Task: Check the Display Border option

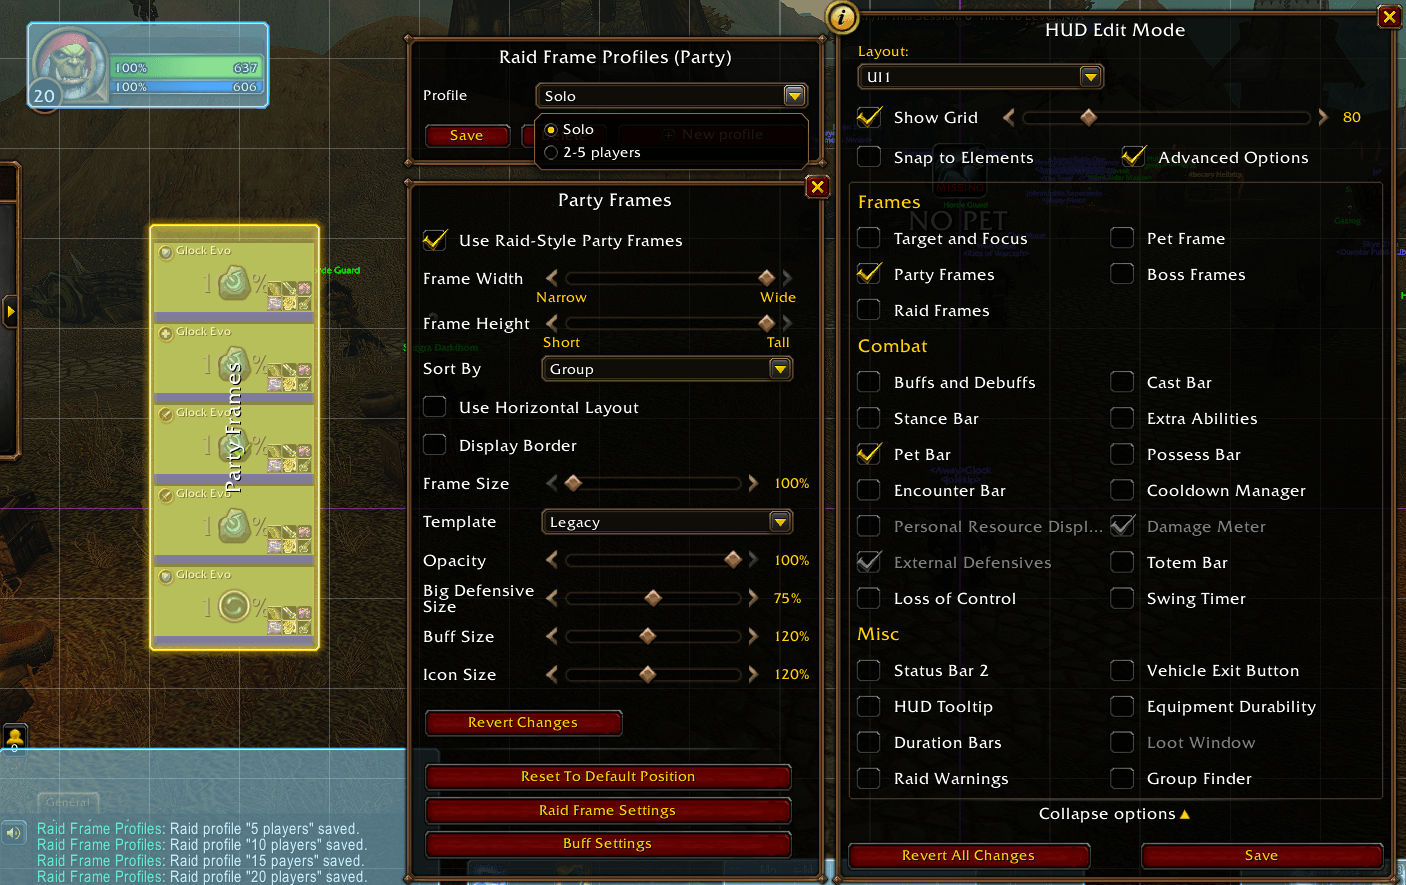Action: pyautogui.click(x=435, y=445)
